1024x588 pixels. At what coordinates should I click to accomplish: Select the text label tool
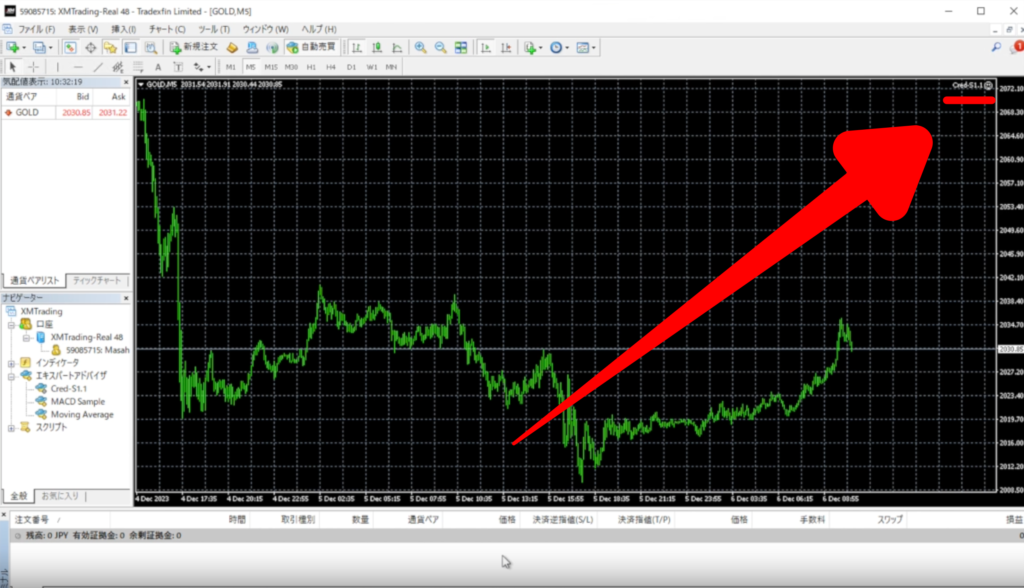[158, 66]
